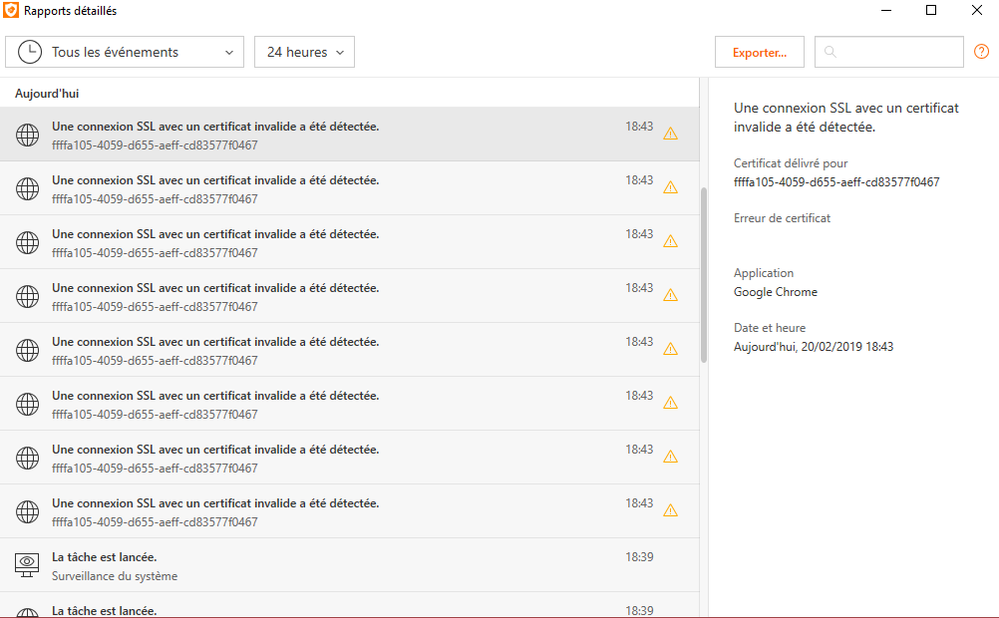The width and height of the screenshot is (999, 618).
Task: Click the globe icon of the second SSL event
Action: (28, 188)
